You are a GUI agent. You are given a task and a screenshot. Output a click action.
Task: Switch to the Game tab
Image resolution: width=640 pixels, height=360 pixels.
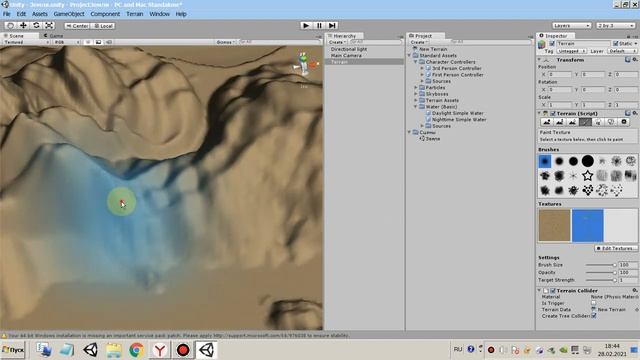click(54, 36)
